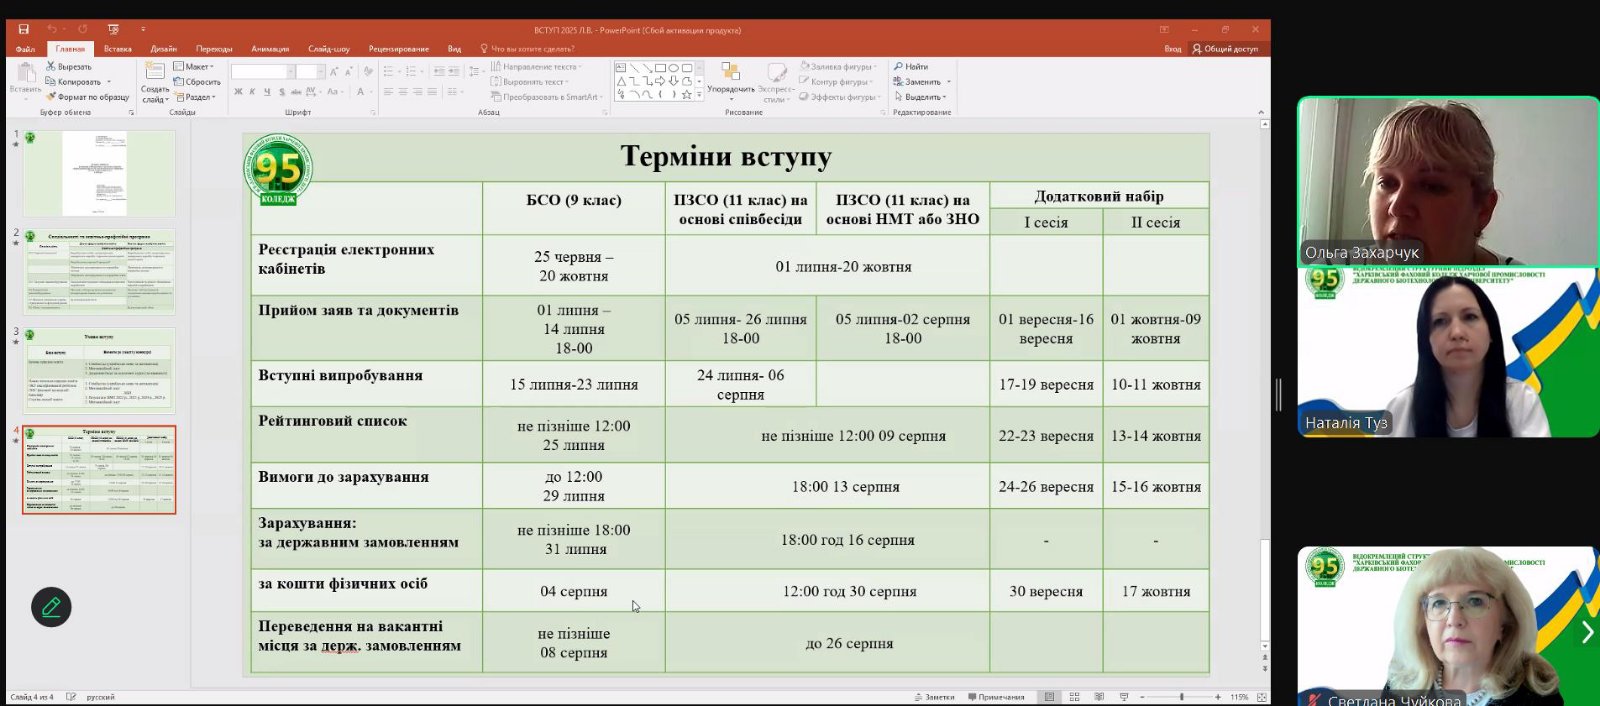This screenshot has height=706, width=1600.
Task: Switch to reading view in status bar
Action: click(1099, 697)
